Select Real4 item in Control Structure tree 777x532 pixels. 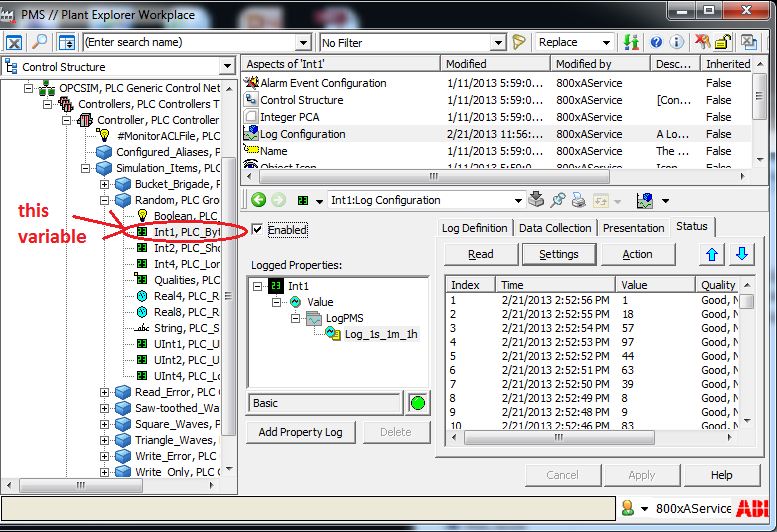186,296
